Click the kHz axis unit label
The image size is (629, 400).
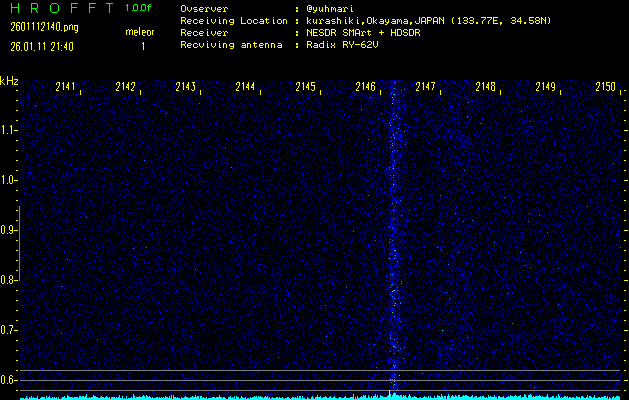pyautogui.click(x=9, y=81)
